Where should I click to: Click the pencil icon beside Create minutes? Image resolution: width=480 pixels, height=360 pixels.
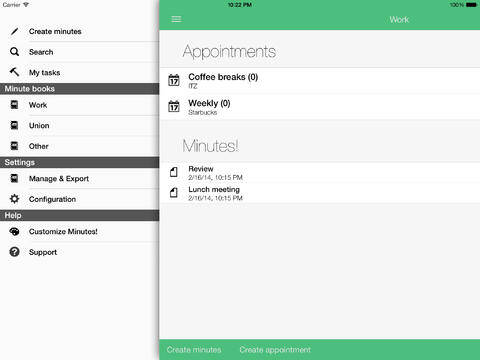pos(14,31)
